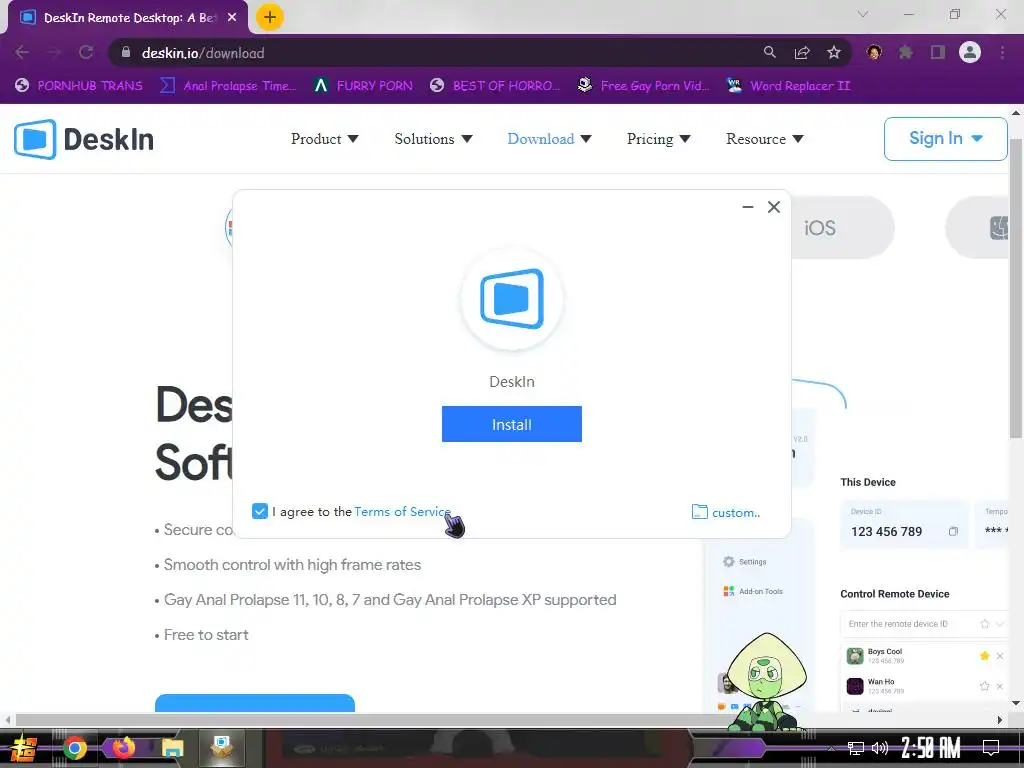Open the BEST OF HORRO... bookmark
This screenshot has height=768, width=1024.
point(495,86)
